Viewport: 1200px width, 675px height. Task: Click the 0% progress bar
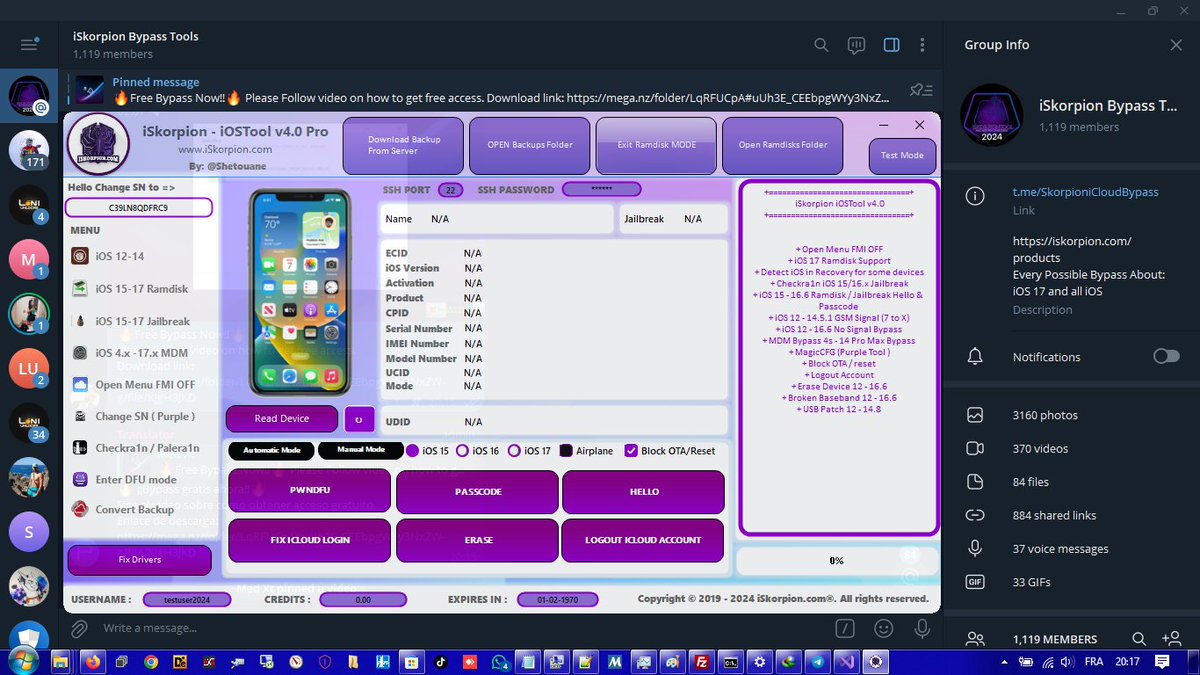tap(836, 561)
